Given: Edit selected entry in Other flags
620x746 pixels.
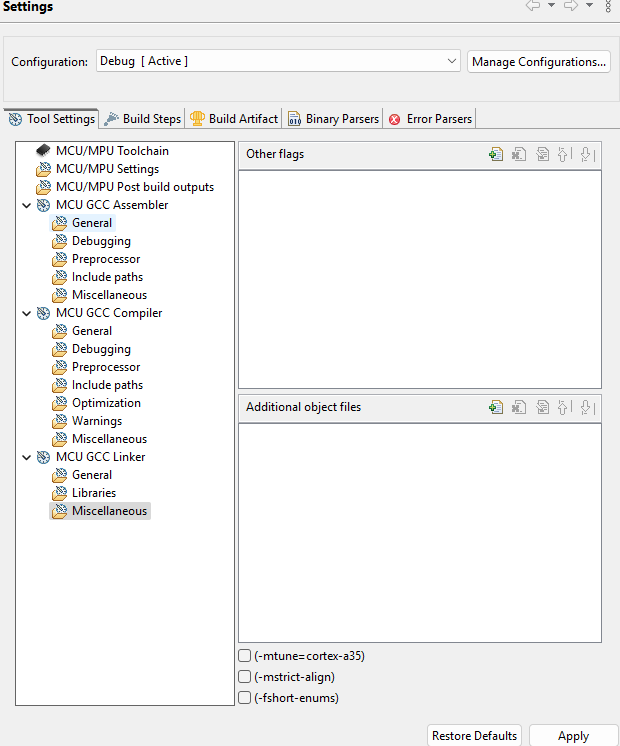Looking at the screenshot, I should click(x=542, y=154).
